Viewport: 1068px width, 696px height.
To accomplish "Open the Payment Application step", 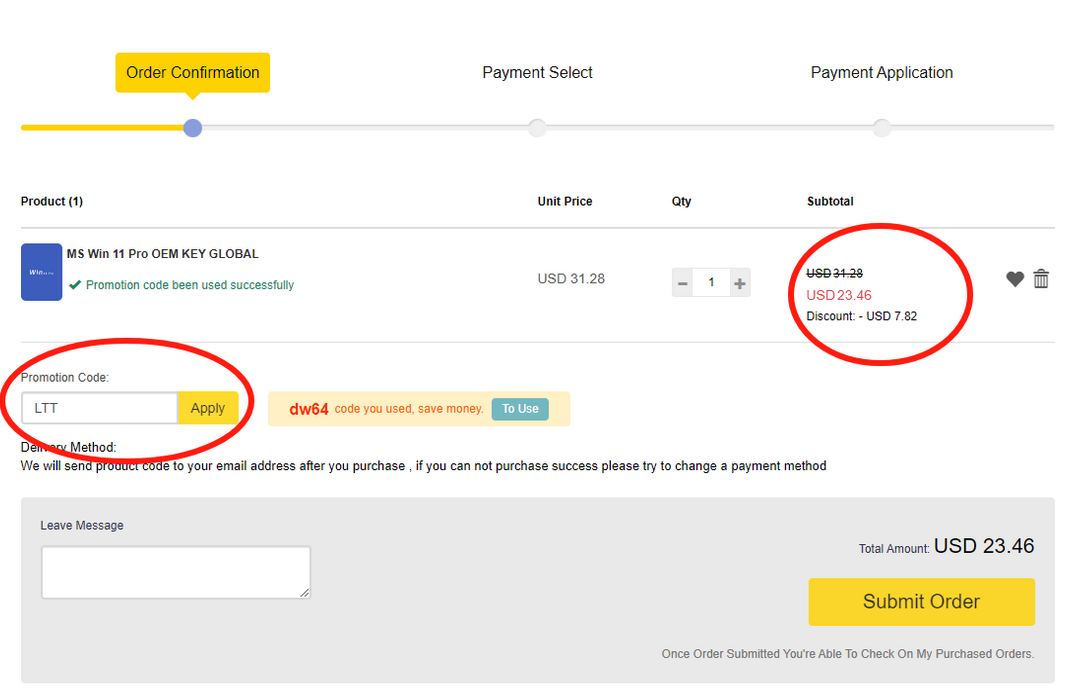I will 881,73.
